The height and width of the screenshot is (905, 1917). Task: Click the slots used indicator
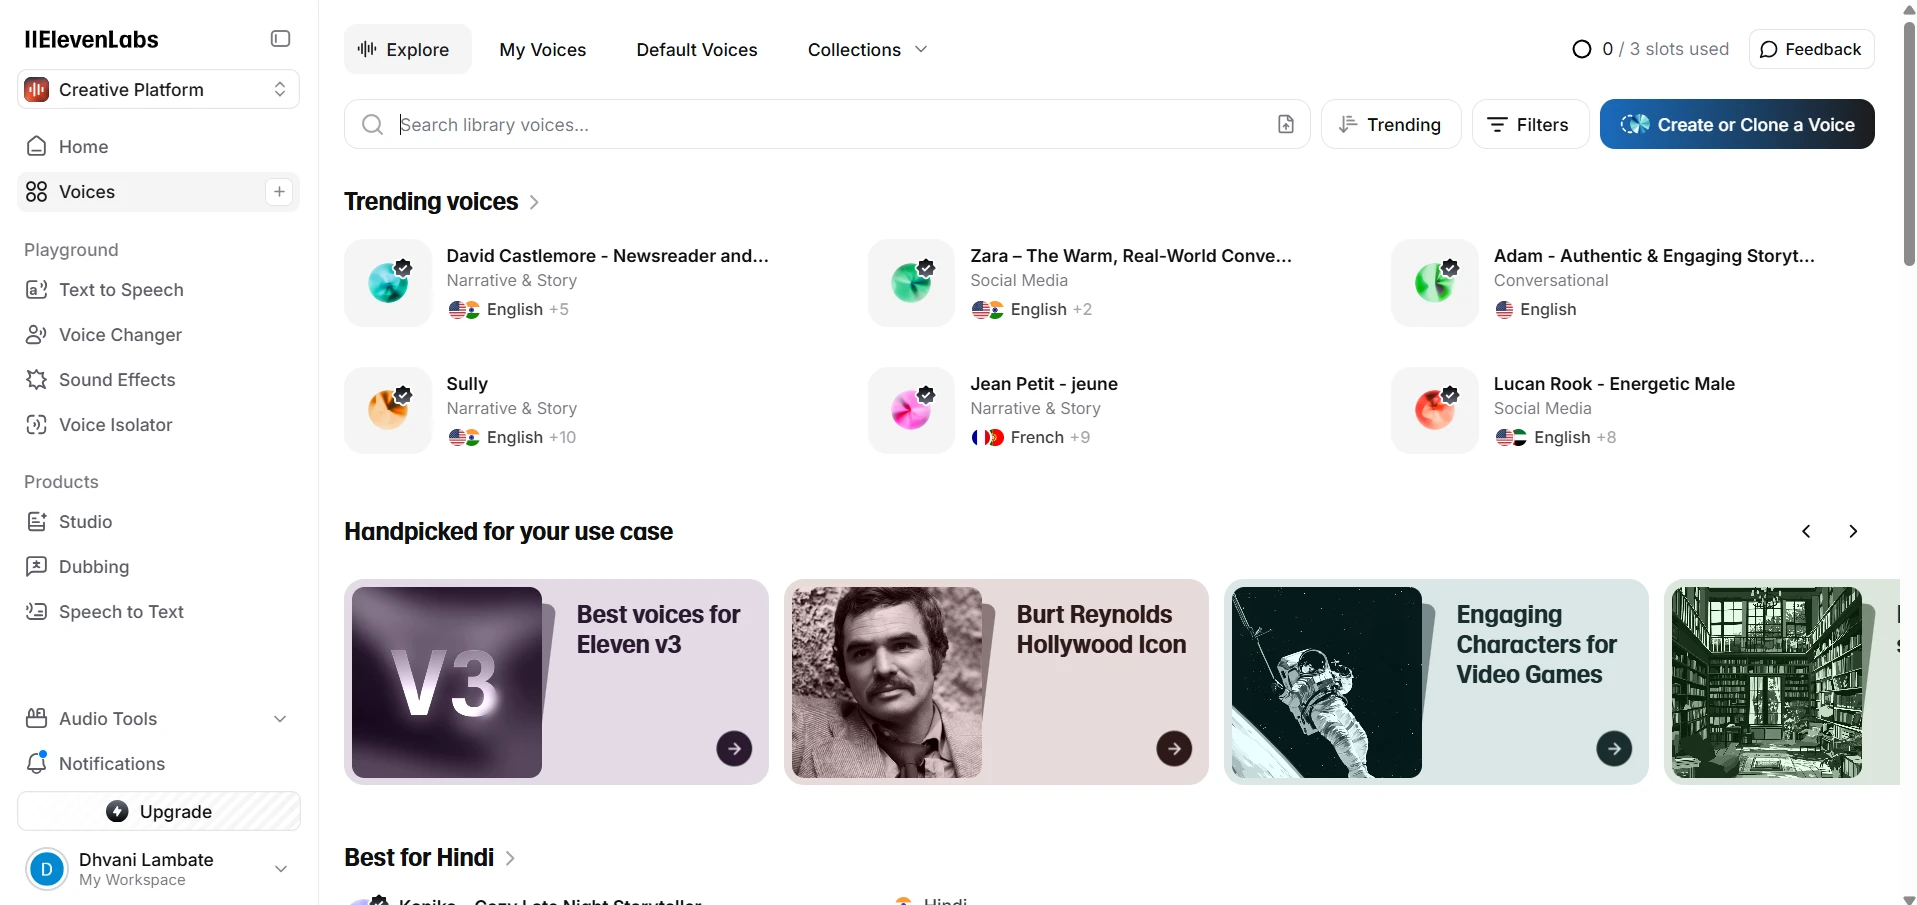click(1650, 49)
